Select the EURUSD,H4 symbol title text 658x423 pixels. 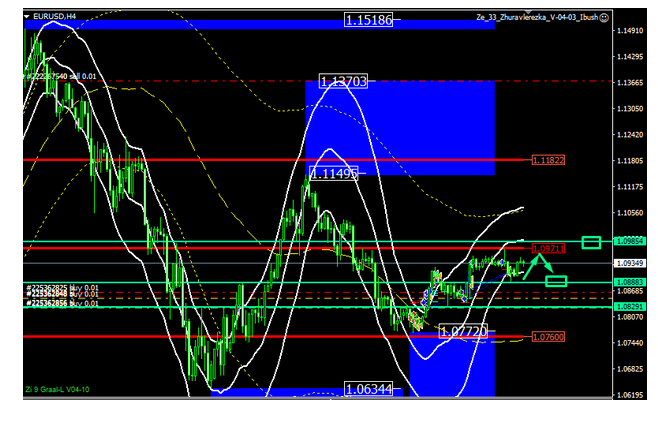(x=55, y=16)
